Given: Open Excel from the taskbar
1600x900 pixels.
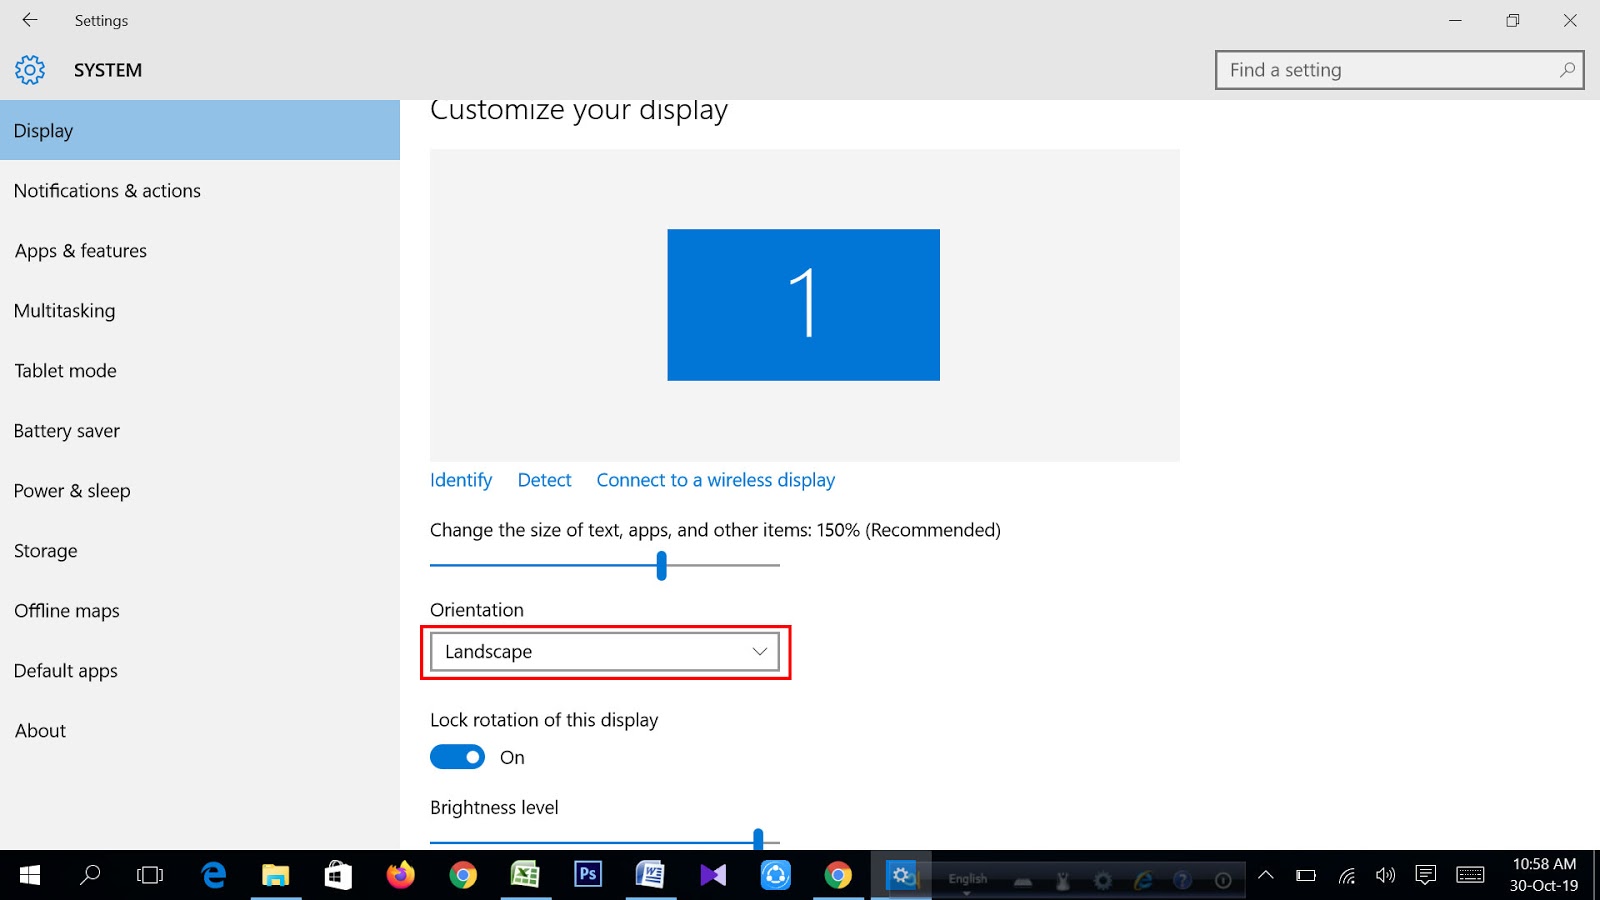Looking at the screenshot, I should 526,875.
